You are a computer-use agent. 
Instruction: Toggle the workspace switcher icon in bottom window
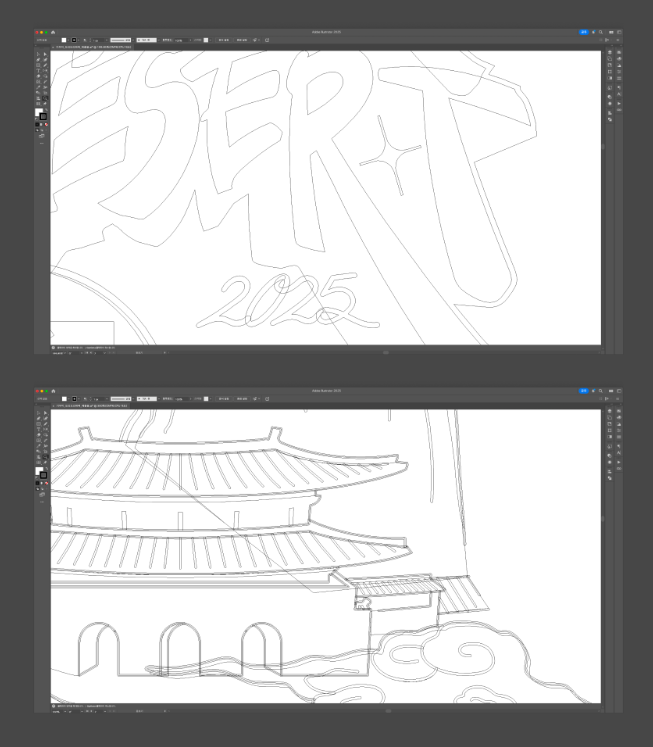tap(618, 389)
